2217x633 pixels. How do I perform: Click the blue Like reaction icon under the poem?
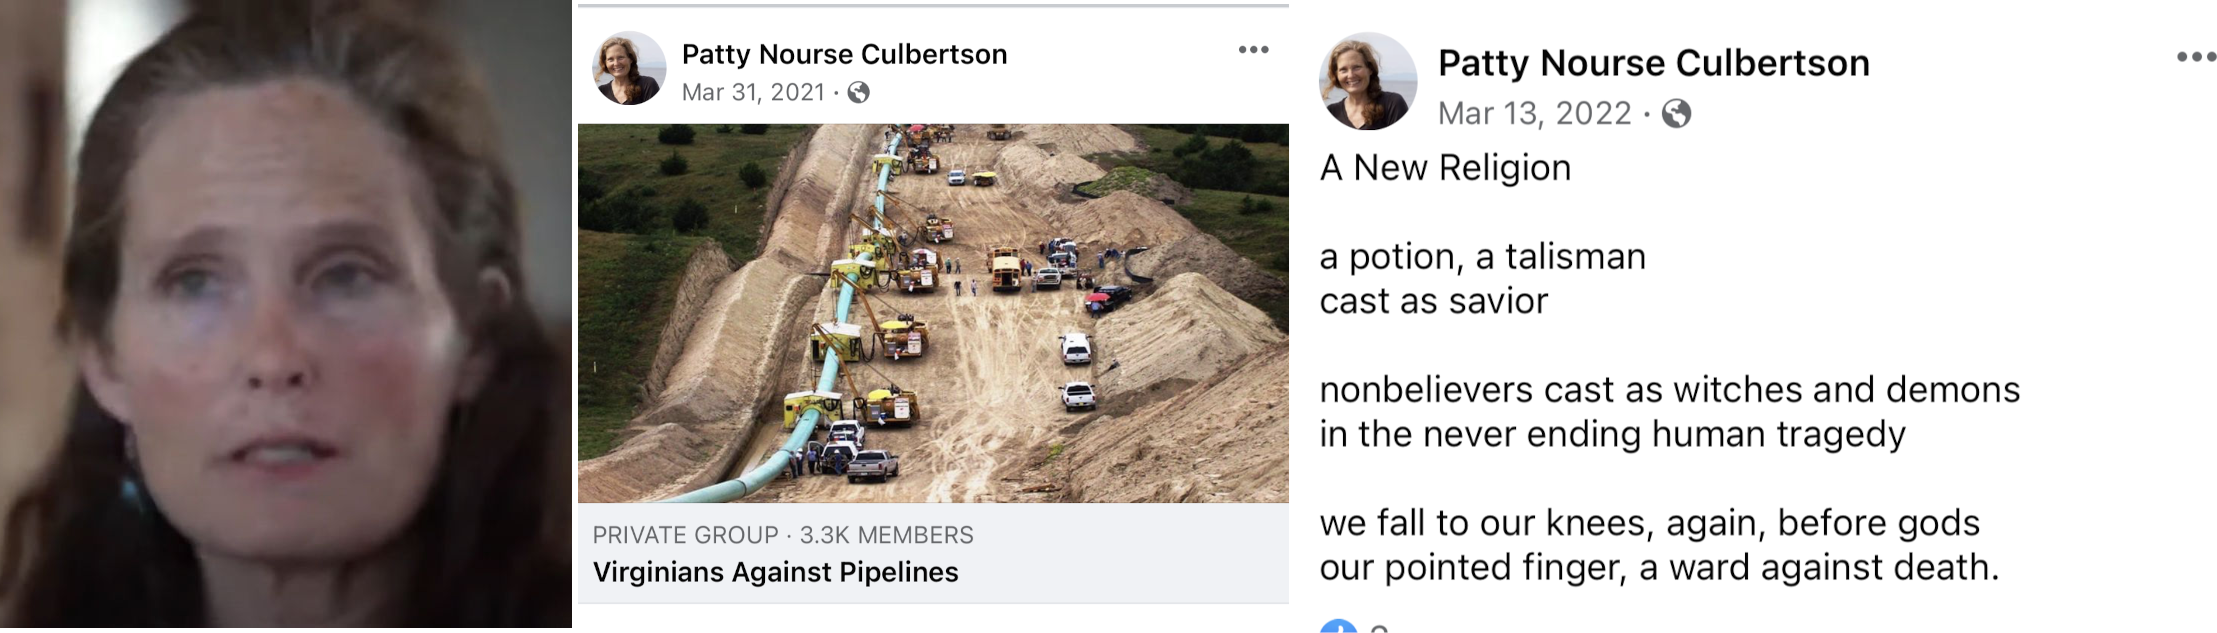coord(1338,626)
